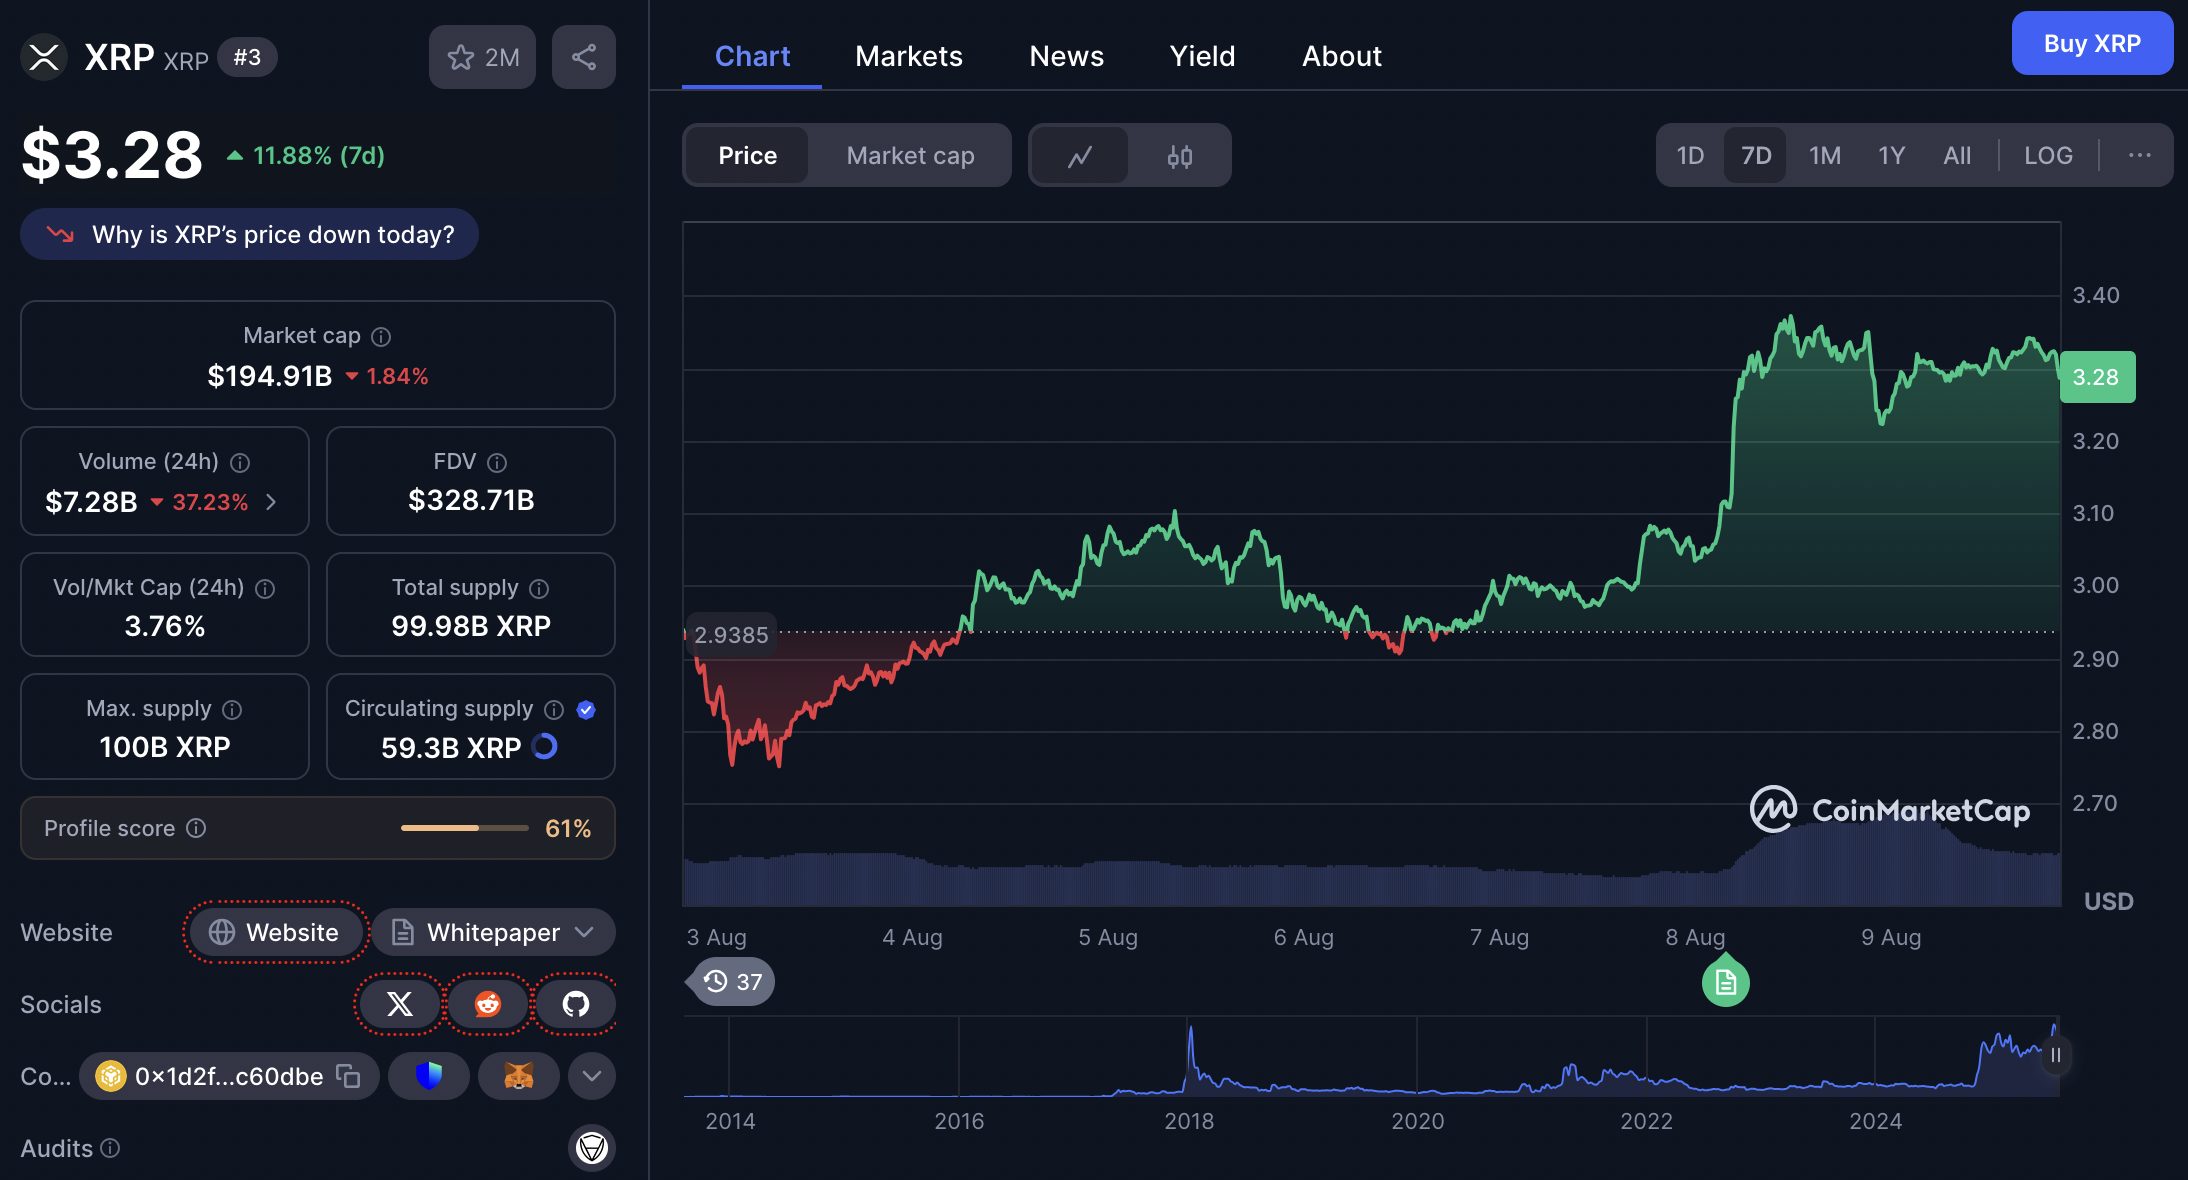Viewport: 2188px width, 1180px height.
Task: Set chart range to 1Y
Action: click(1891, 155)
